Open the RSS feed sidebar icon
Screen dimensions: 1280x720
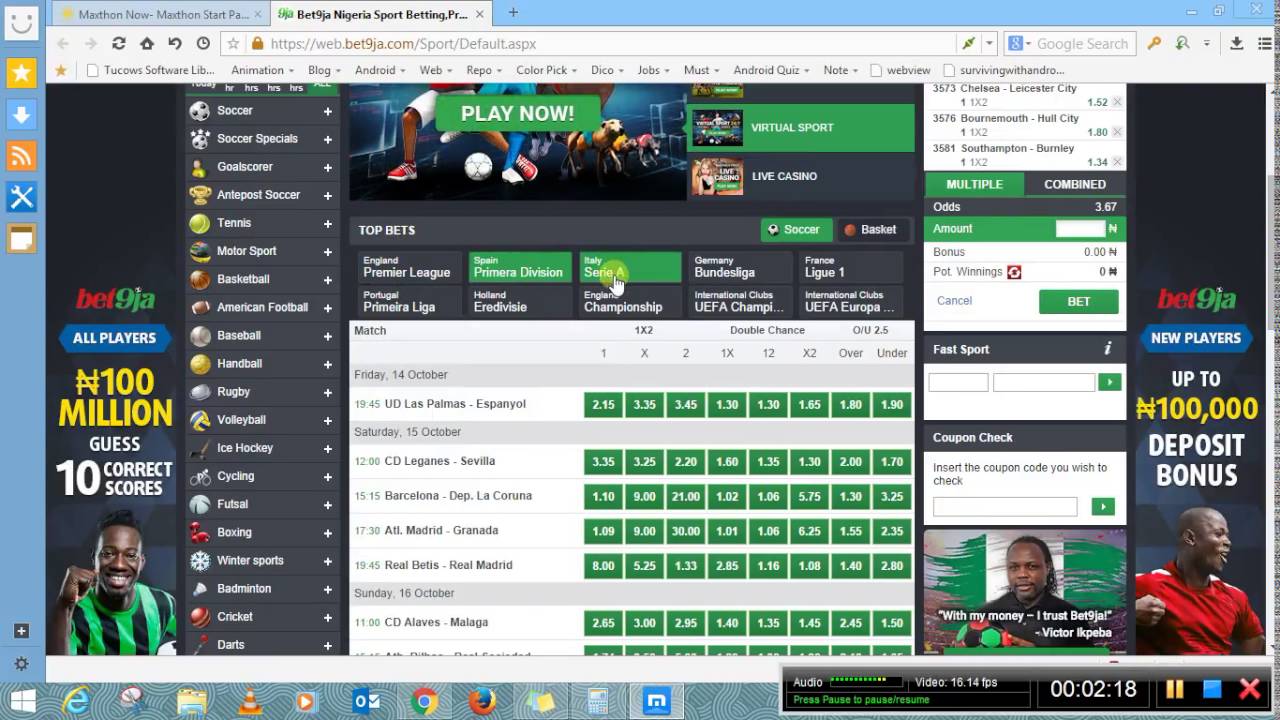pos(22,156)
